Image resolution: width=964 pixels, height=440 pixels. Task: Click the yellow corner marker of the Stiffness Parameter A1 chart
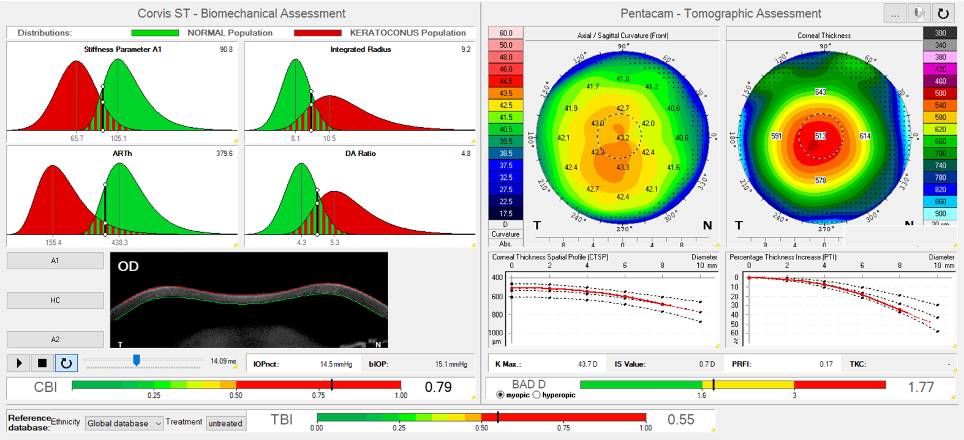(x=236, y=141)
